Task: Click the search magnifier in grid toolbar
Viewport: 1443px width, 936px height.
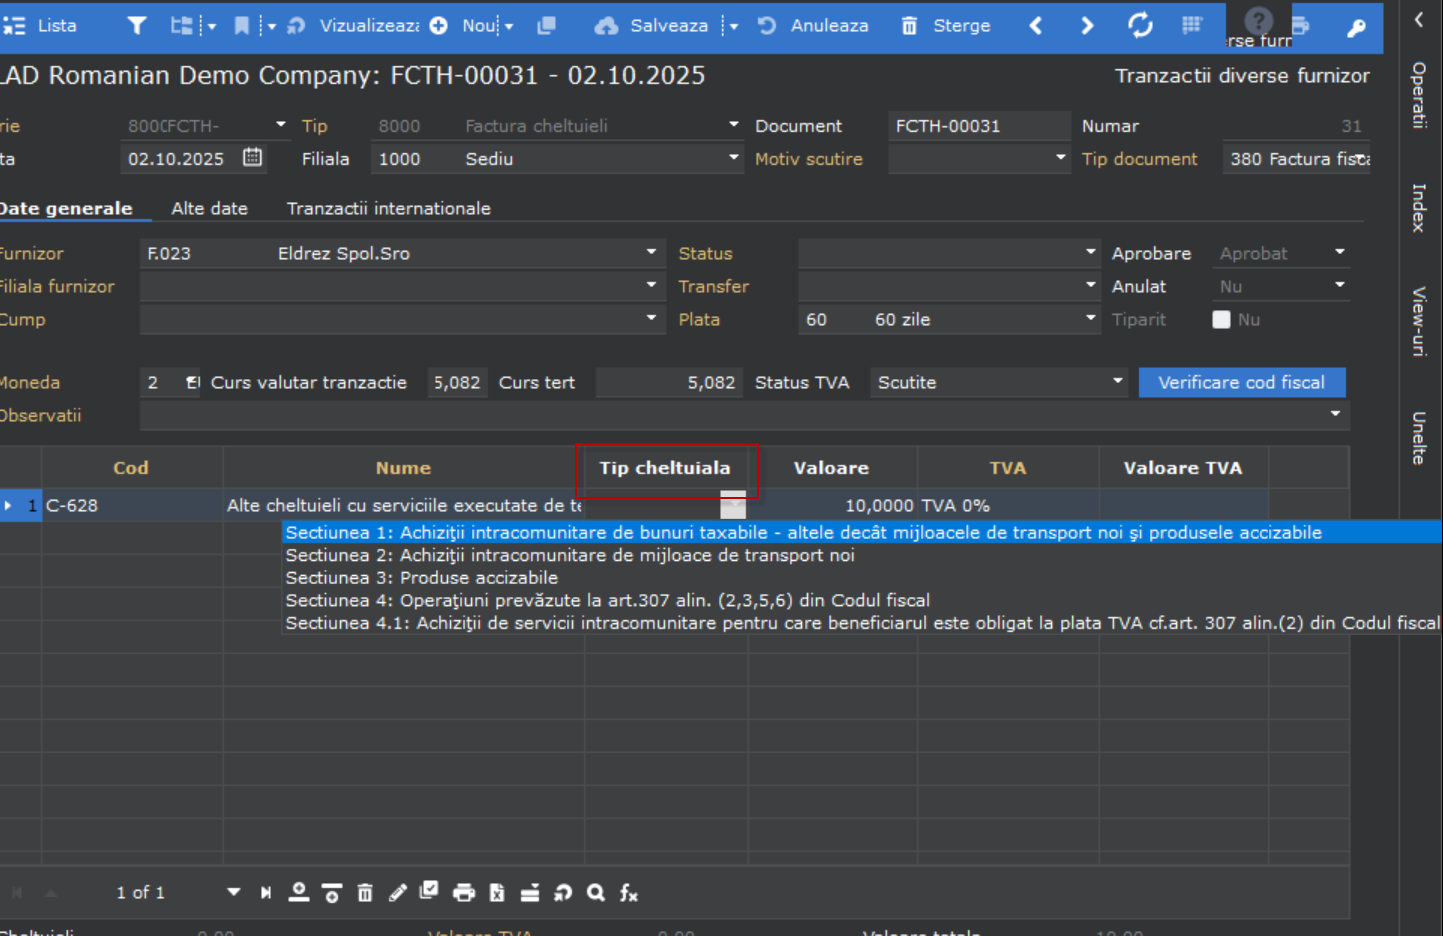Action: tap(596, 893)
